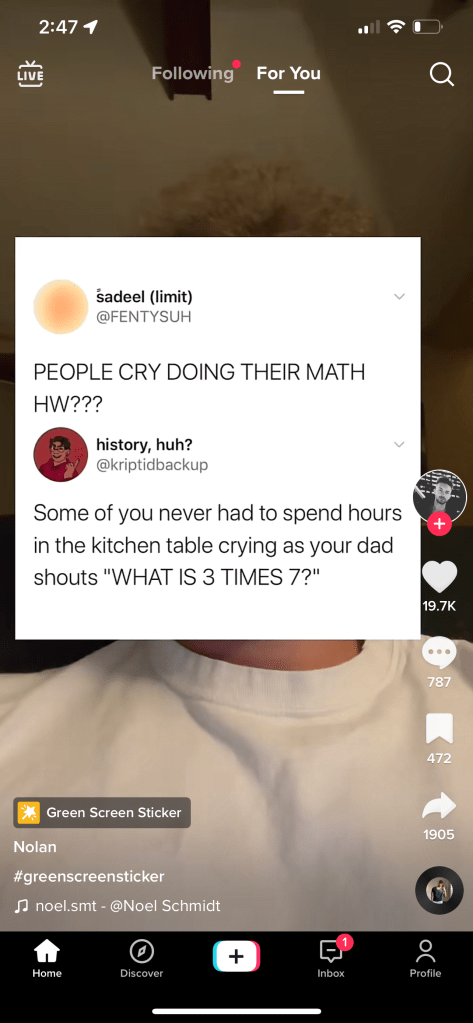Go to the Profile tab
This screenshot has height=1023, width=473.
[425, 959]
